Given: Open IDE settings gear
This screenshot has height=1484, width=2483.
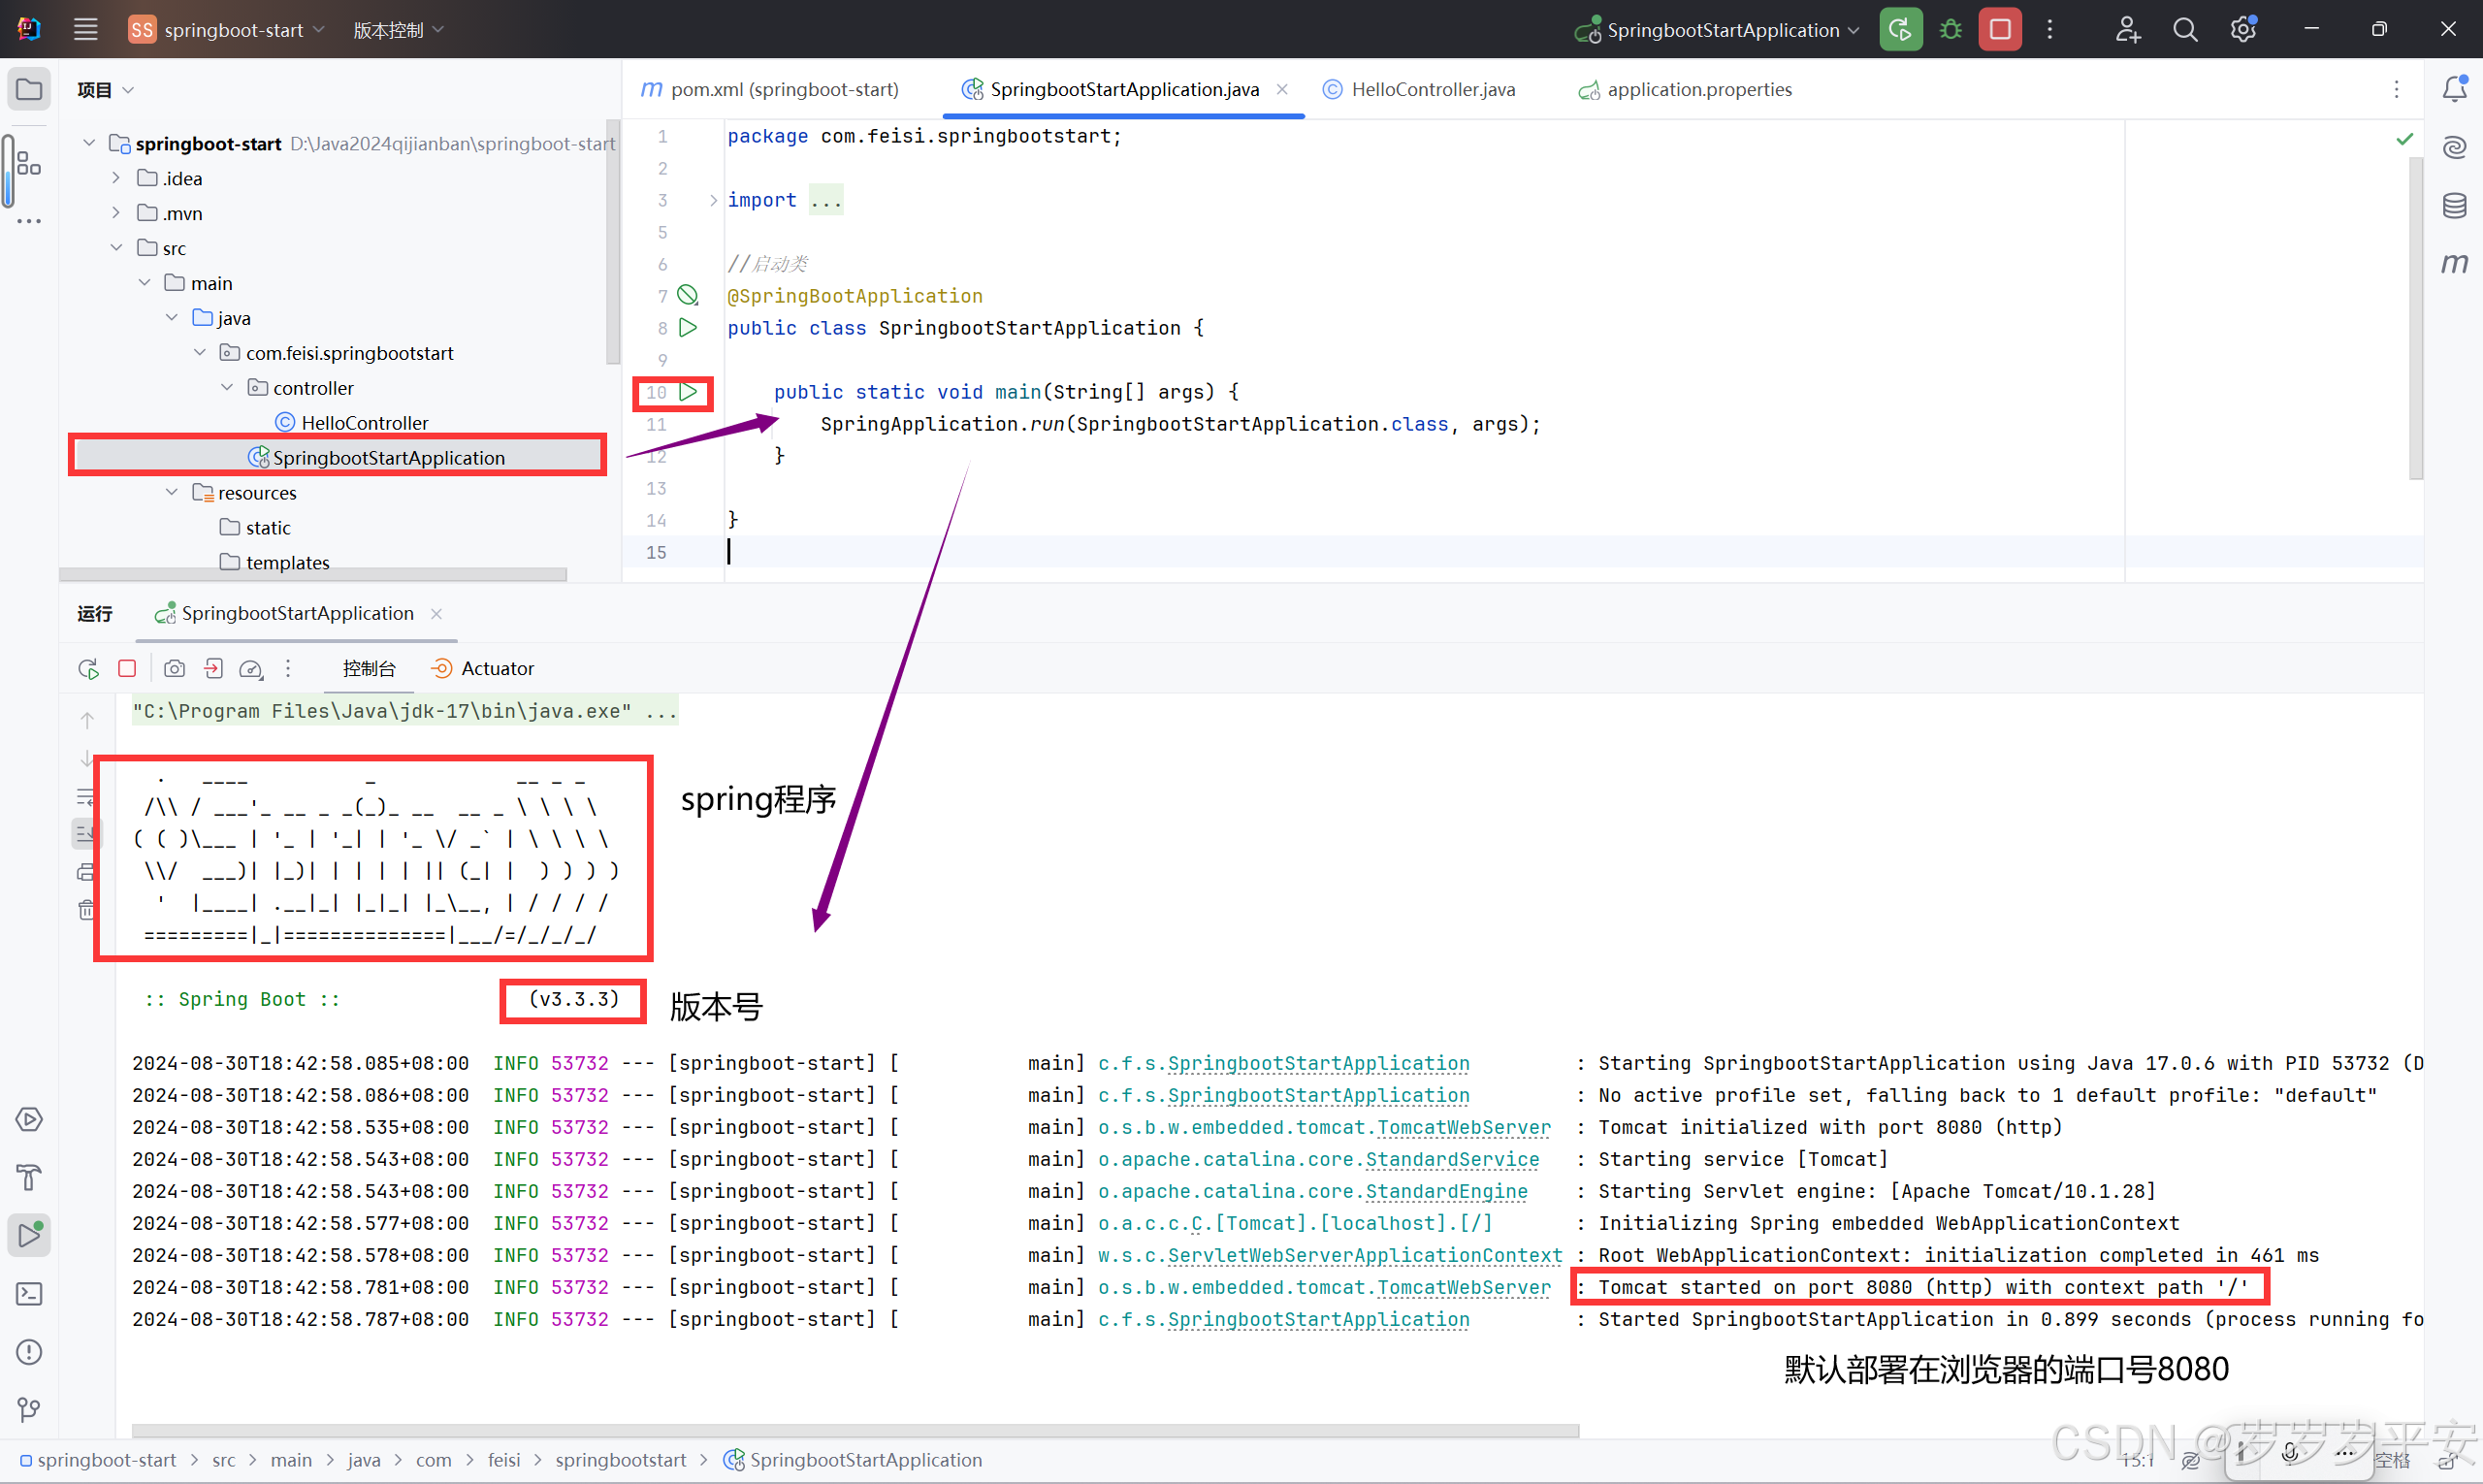Looking at the screenshot, I should [x=2243, y=29].
